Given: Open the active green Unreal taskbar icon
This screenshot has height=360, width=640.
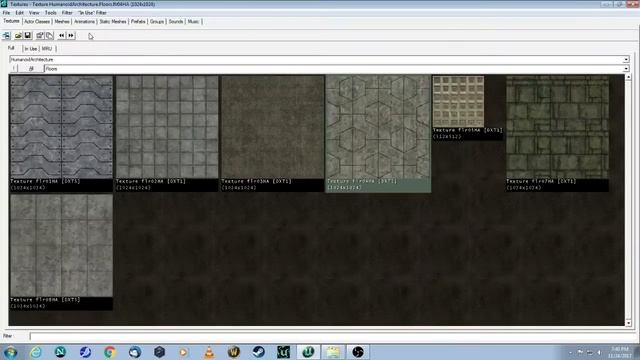Looking at the screenshot, I should coord(308,352).
